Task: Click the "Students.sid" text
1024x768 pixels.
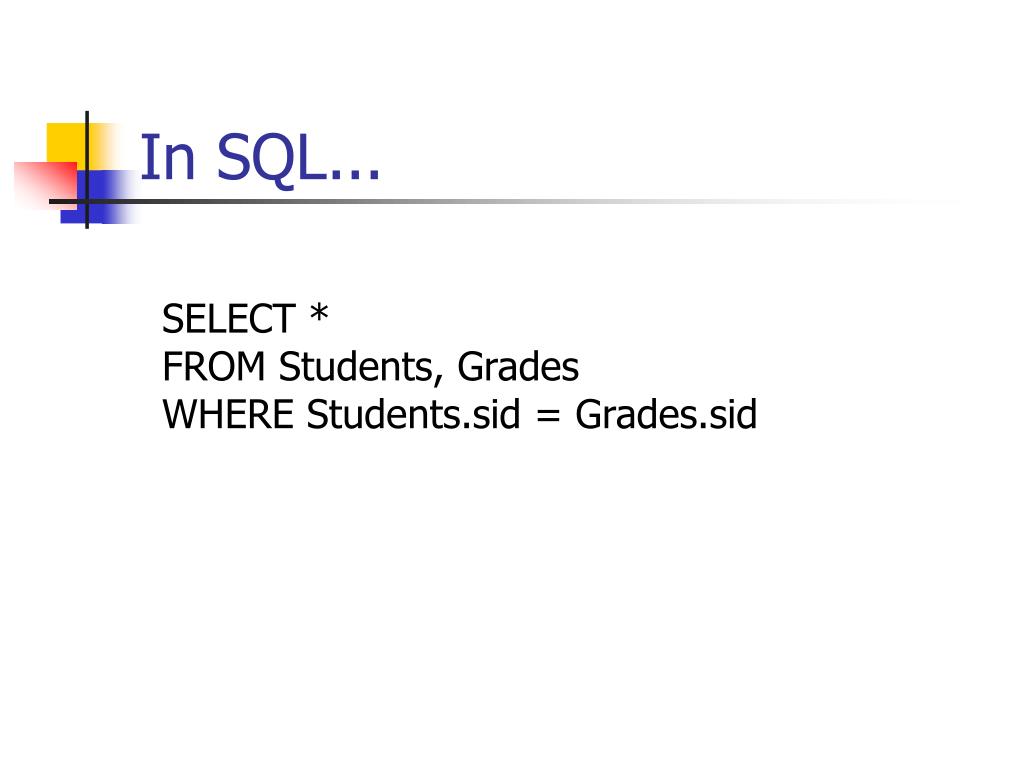Action: 413,414
